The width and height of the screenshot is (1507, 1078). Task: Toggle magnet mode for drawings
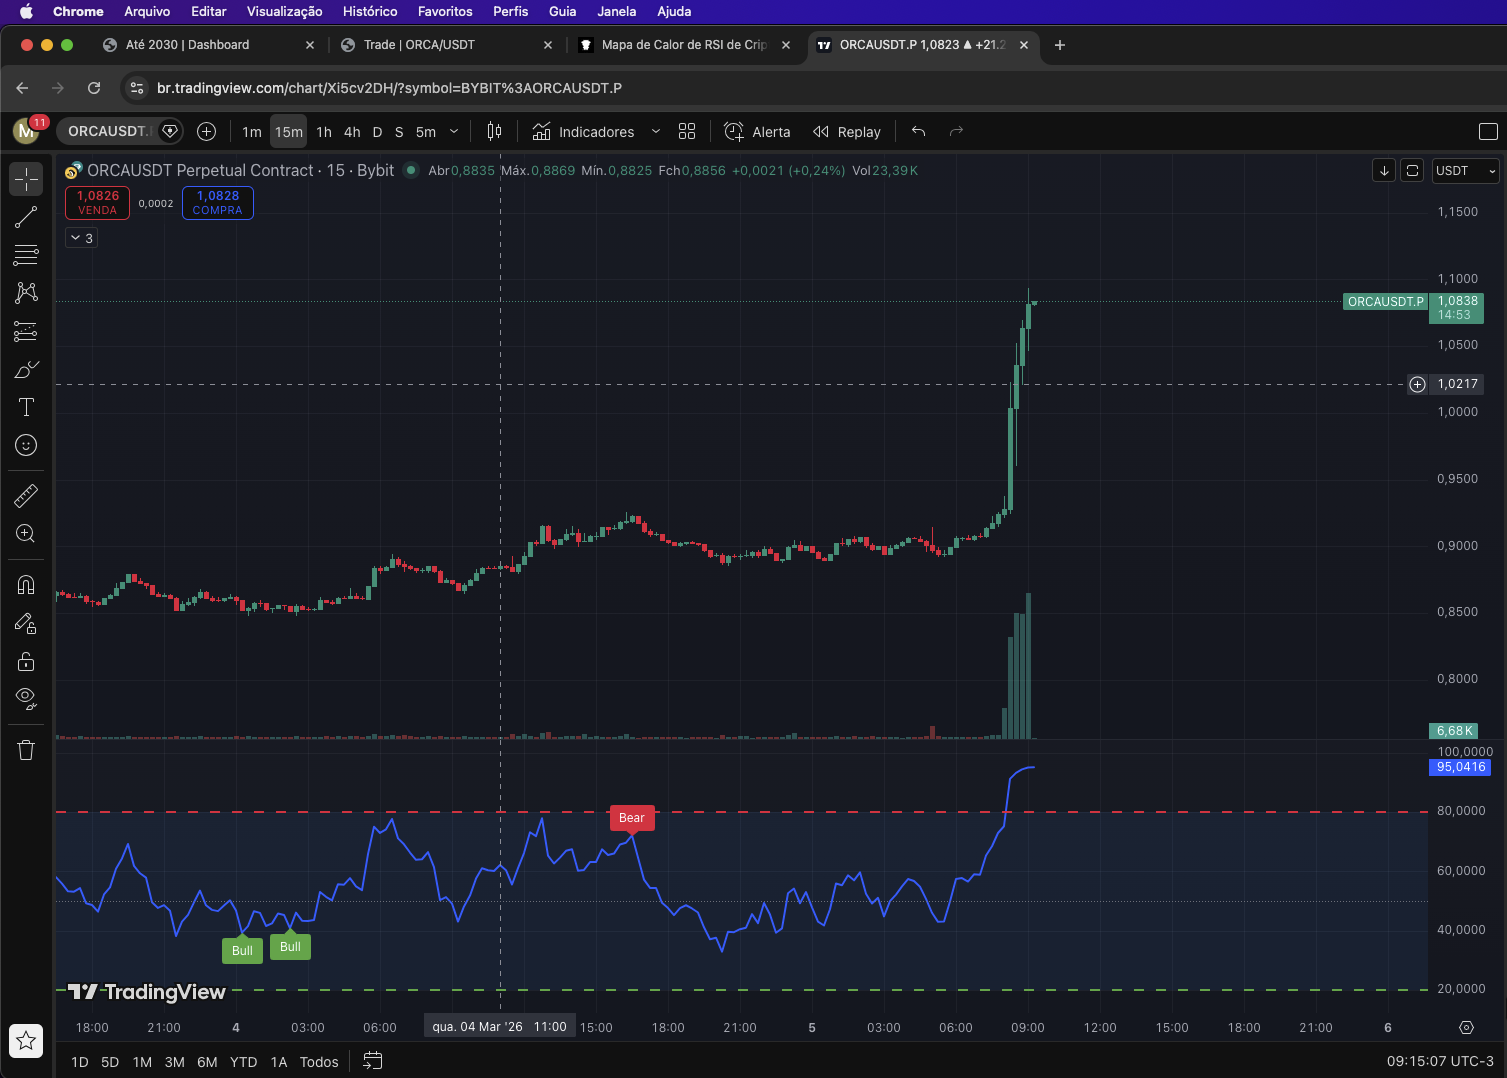[26, 585]
